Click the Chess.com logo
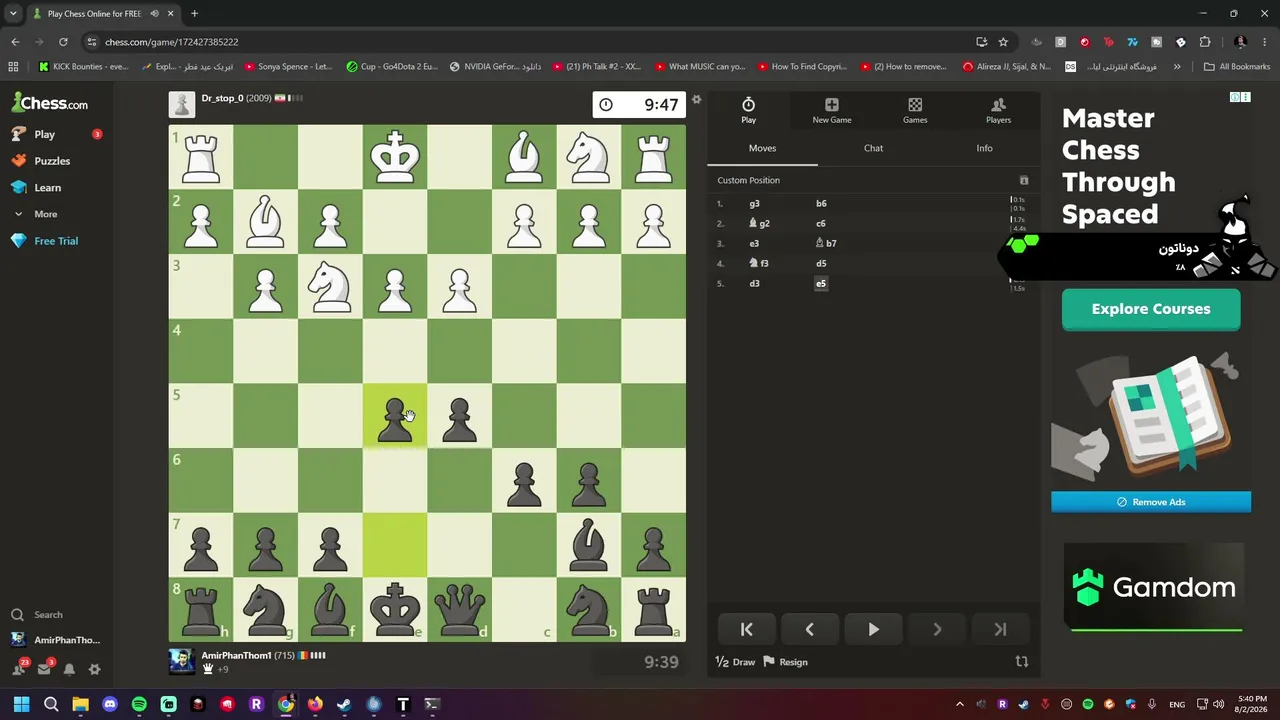The height and width of the screenshot is (720, 1280). [50, 103]
